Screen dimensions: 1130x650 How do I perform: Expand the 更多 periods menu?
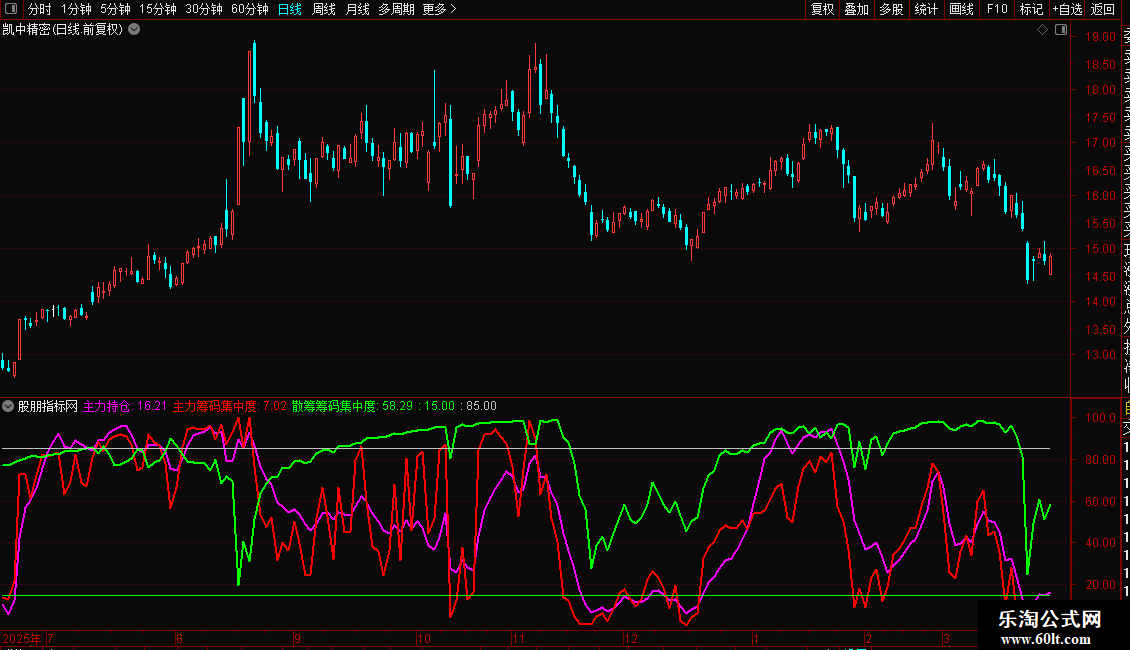coord(440,9)
